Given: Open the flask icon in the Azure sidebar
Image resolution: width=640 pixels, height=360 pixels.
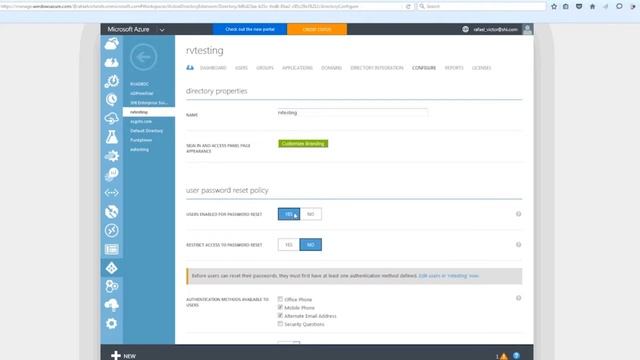Looking at the screenshot, I should point(111,137).
